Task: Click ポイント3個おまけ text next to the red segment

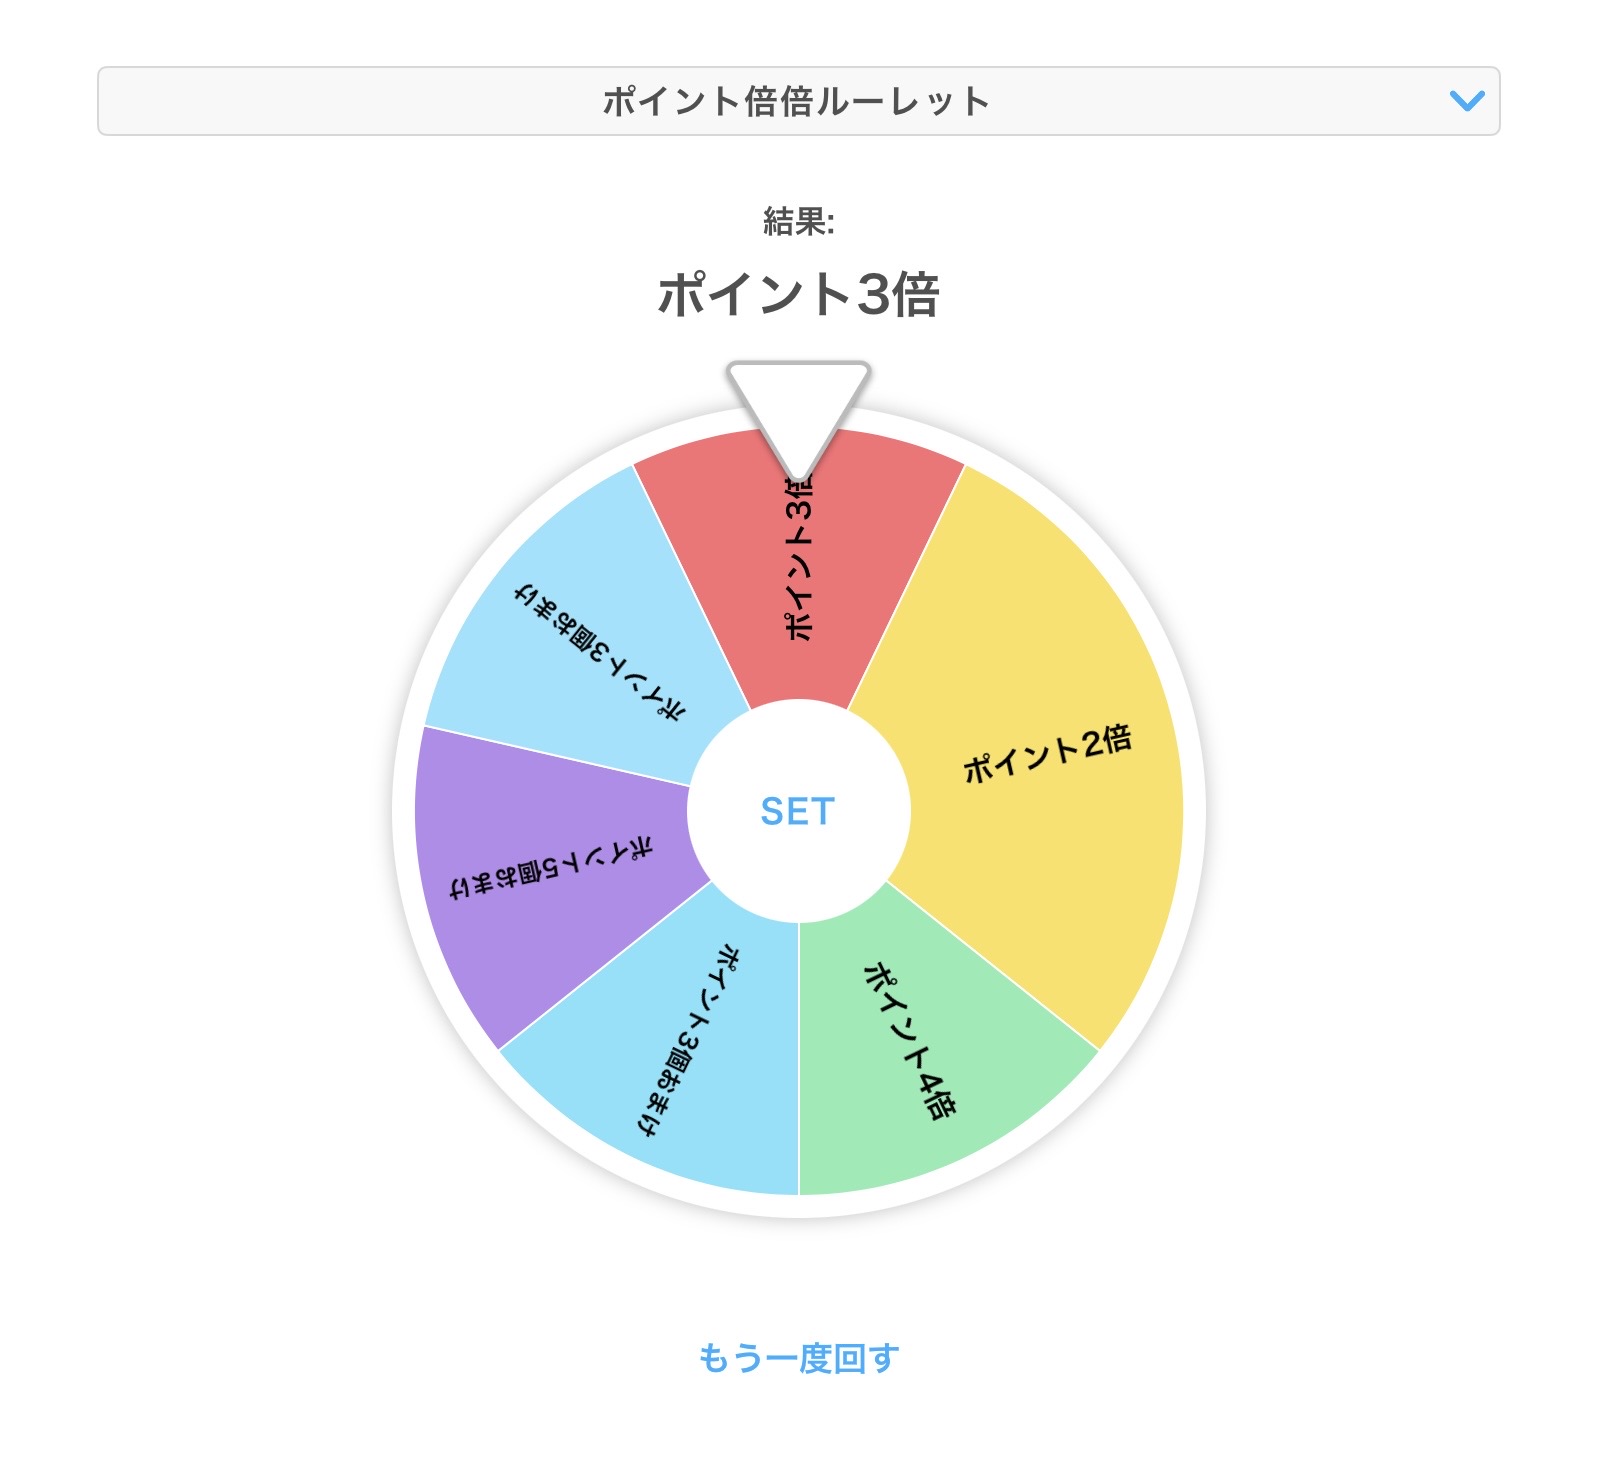Action: coord(600,651)
